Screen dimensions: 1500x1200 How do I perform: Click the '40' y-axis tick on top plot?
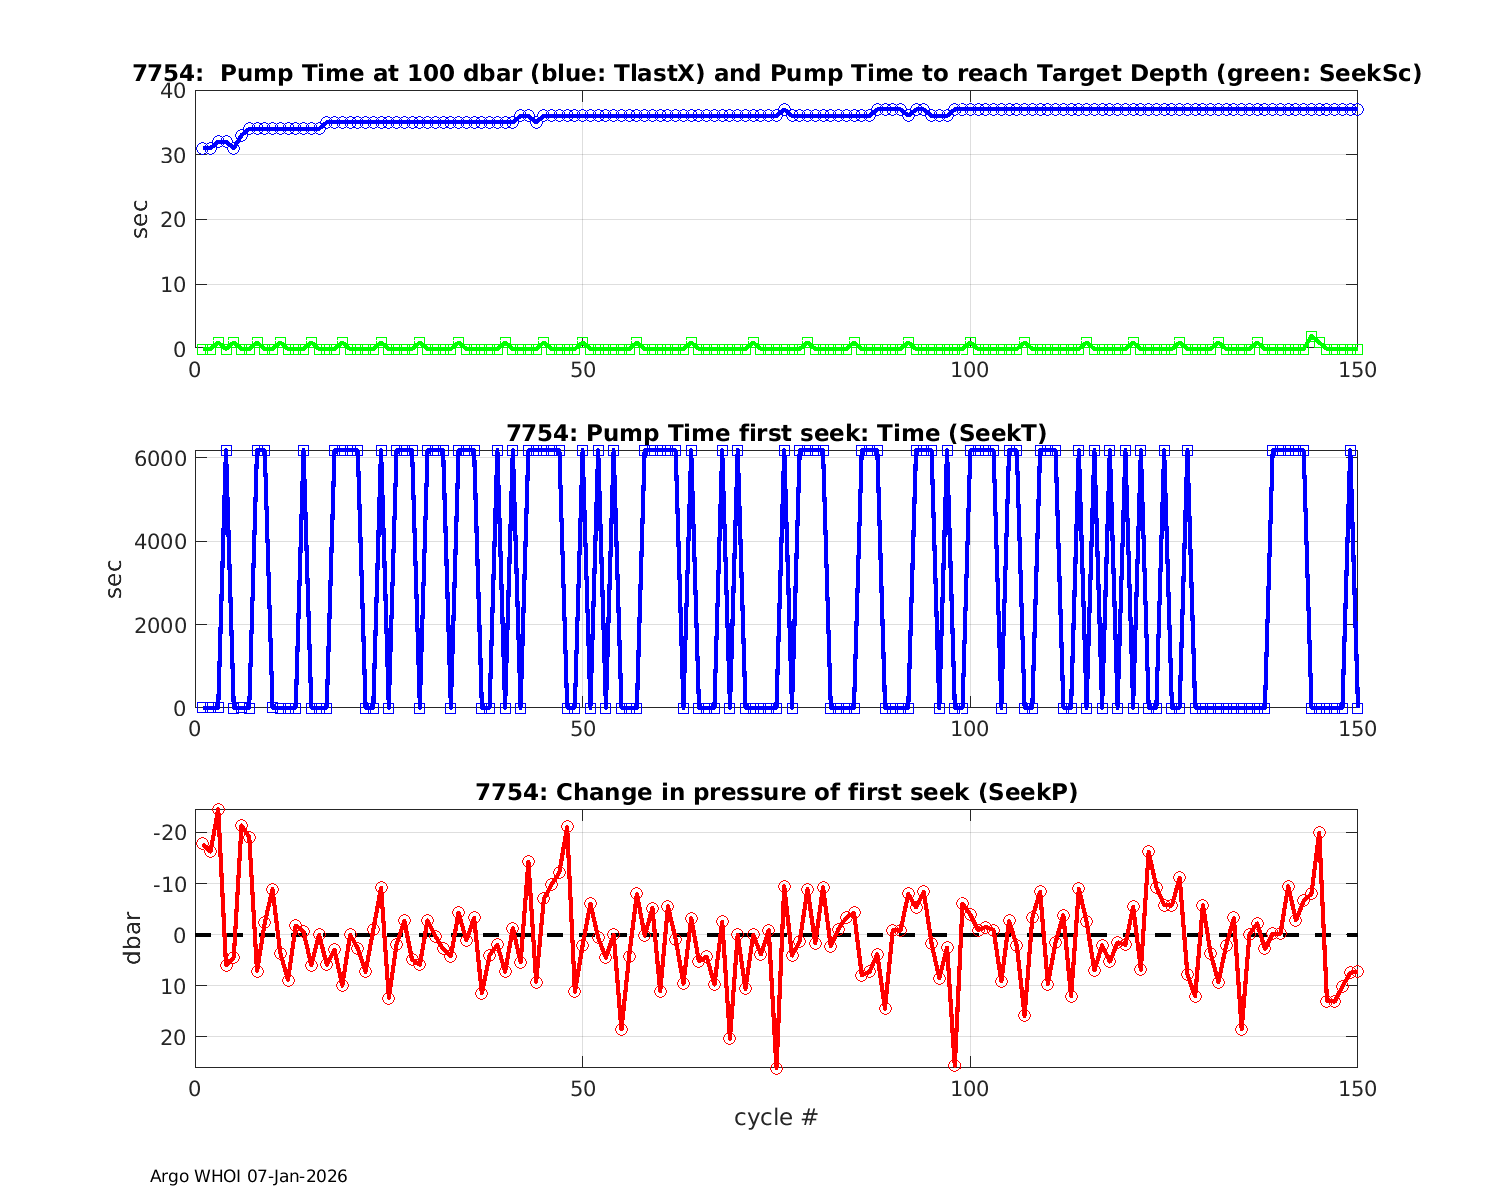click(173, 91)
